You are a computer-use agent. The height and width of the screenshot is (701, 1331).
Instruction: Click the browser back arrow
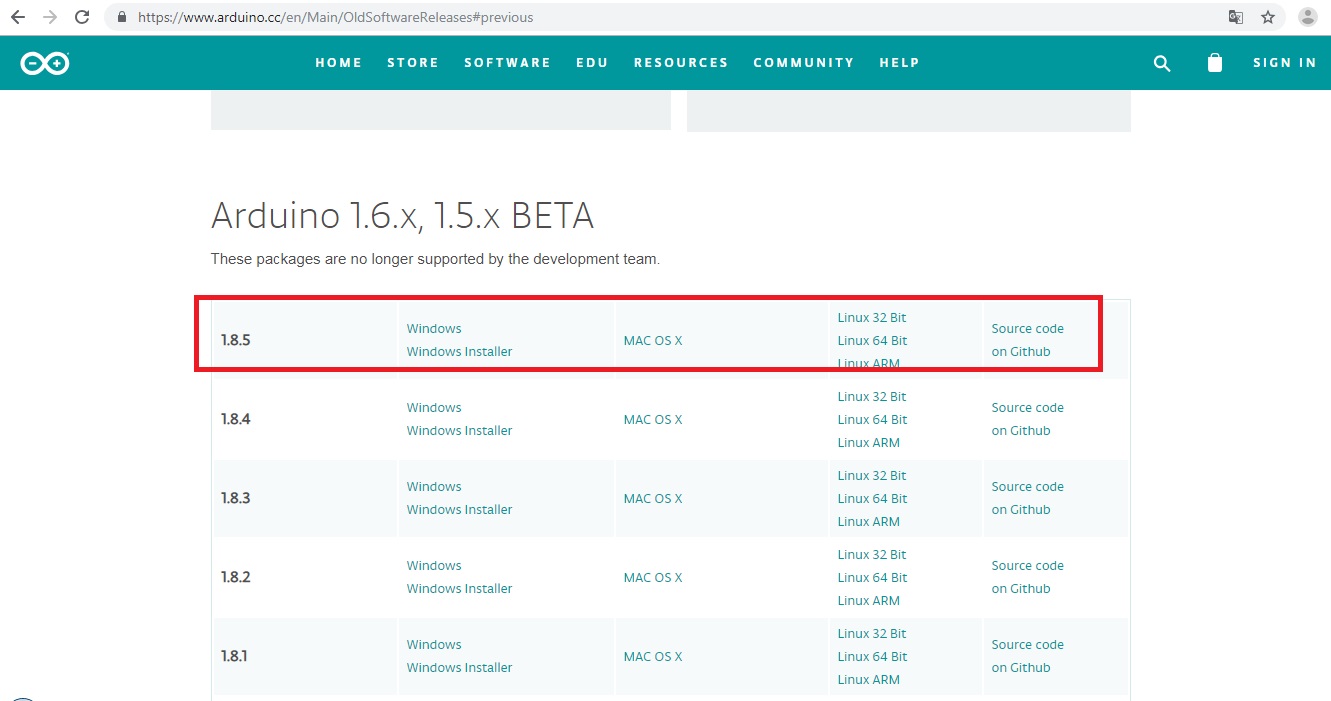(18, 17)
